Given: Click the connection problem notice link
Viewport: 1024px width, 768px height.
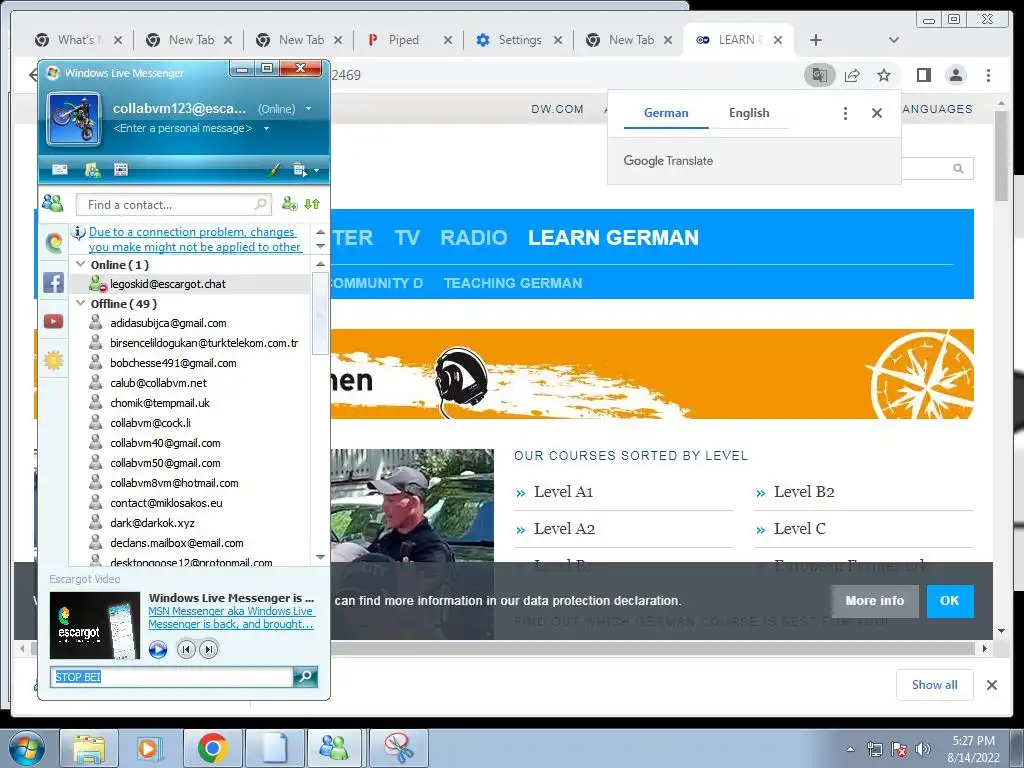Looking at the screenshot, I should point(195,239).
